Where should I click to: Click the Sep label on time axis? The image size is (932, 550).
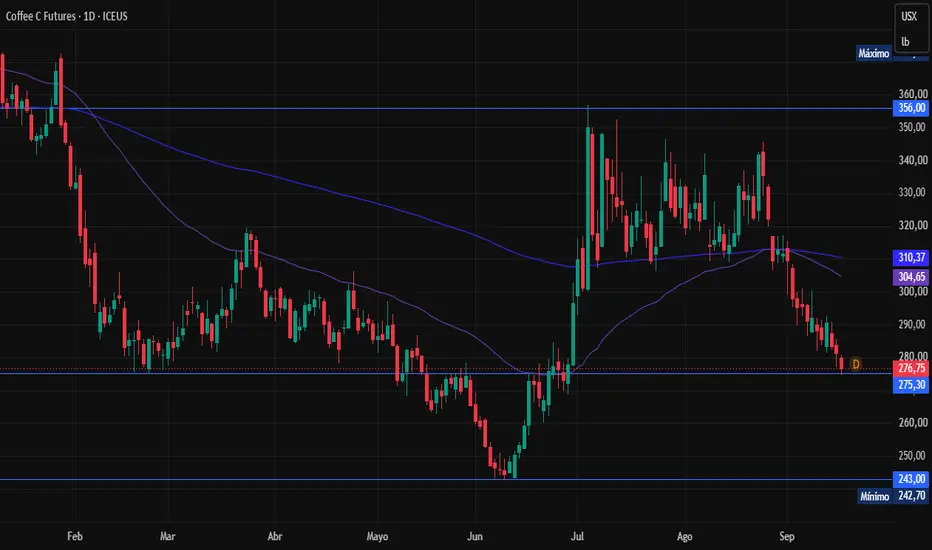pyautogui.click(x=786, y=536)
